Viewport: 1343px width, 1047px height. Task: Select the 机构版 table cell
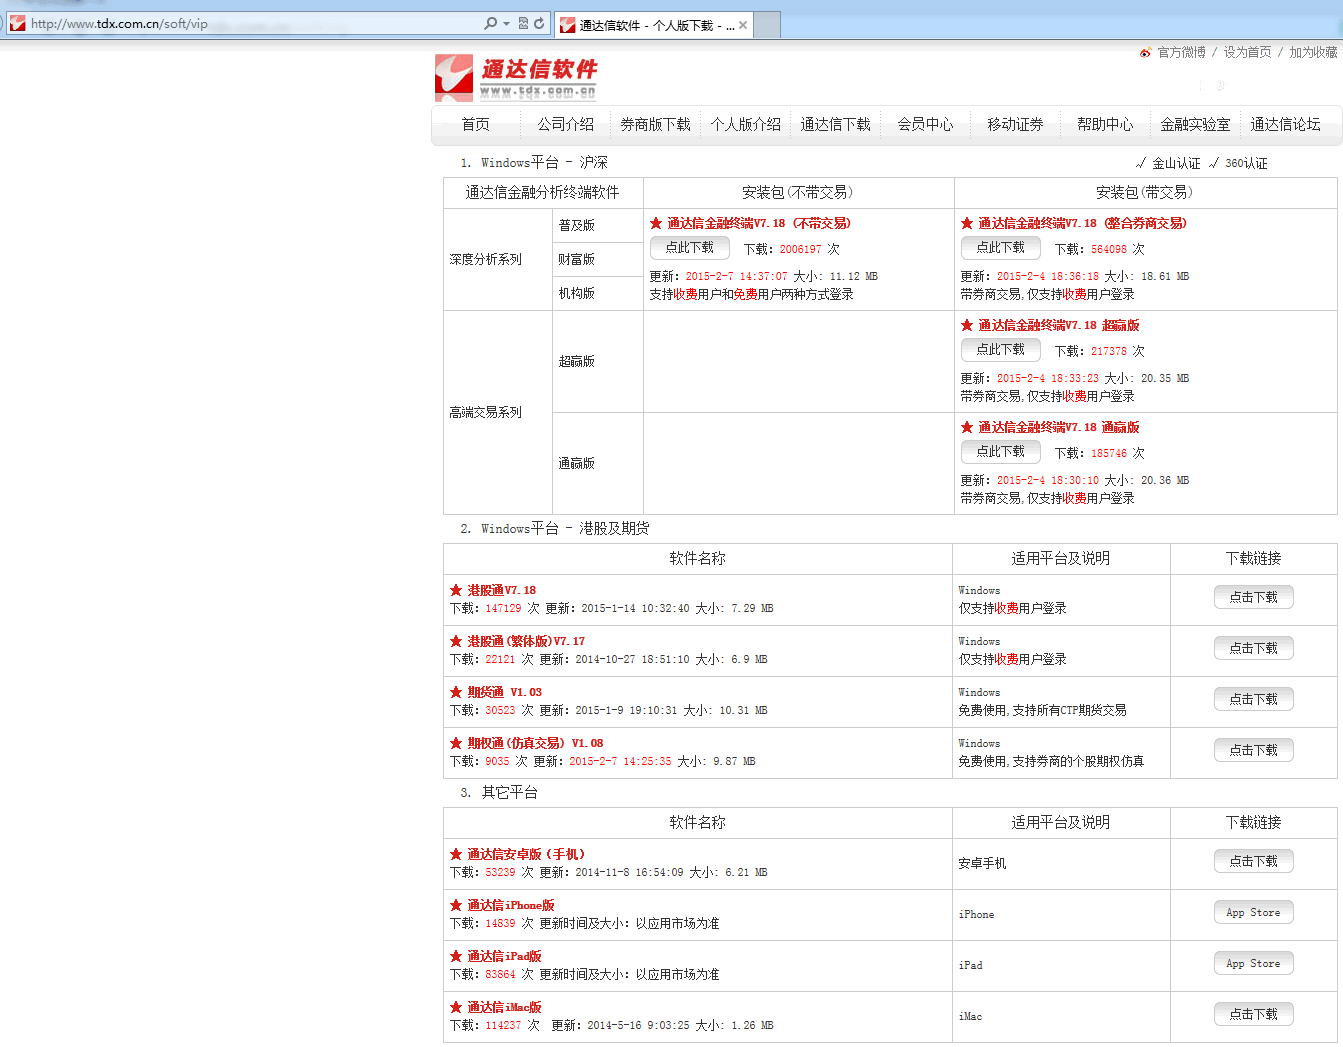tap(597, 293)
